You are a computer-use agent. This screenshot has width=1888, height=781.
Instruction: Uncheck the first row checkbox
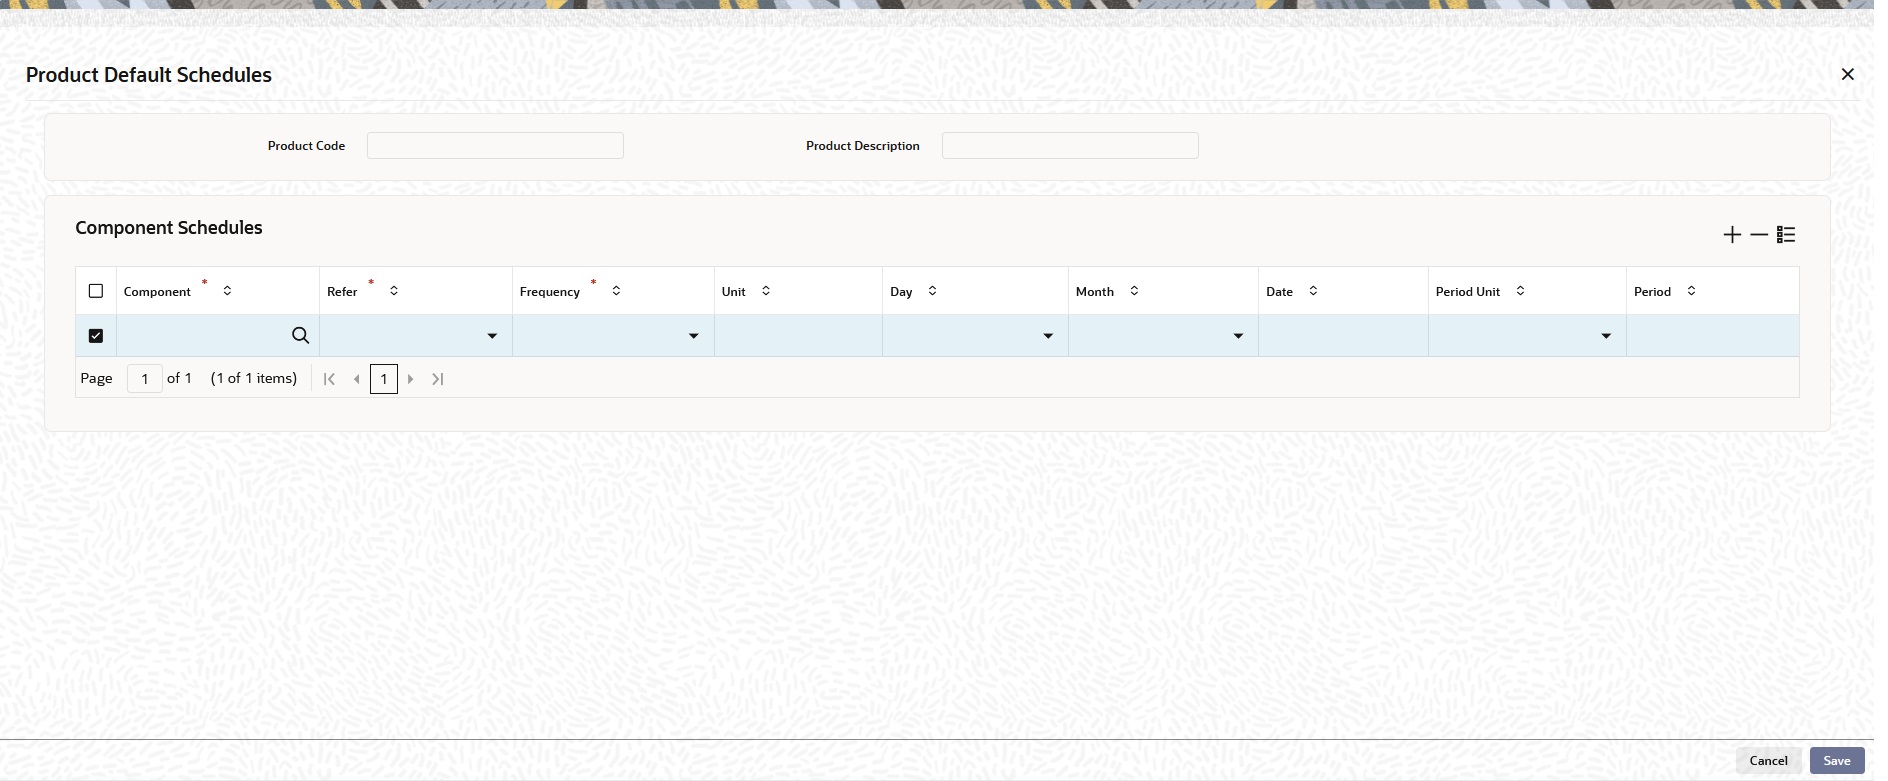point(96,336)
